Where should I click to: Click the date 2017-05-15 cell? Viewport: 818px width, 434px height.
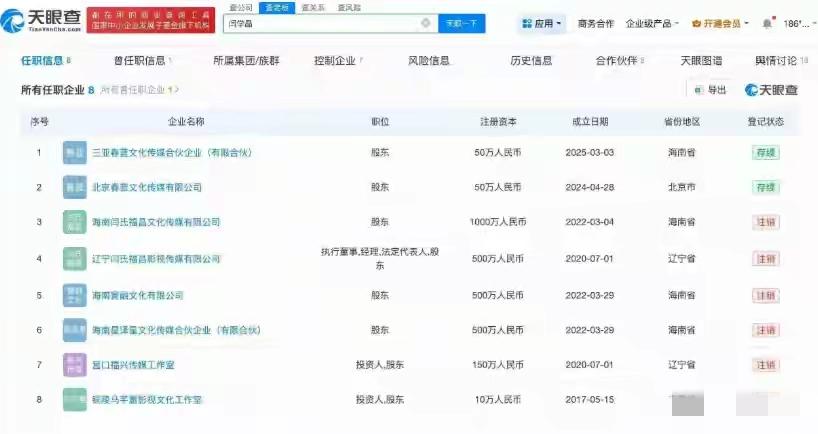pyautogui.click(x=590, y=400)
